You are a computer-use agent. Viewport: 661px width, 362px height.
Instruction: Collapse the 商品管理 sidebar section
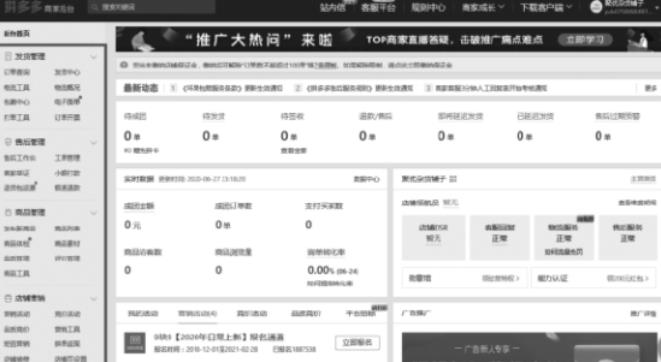click(94, 213)
